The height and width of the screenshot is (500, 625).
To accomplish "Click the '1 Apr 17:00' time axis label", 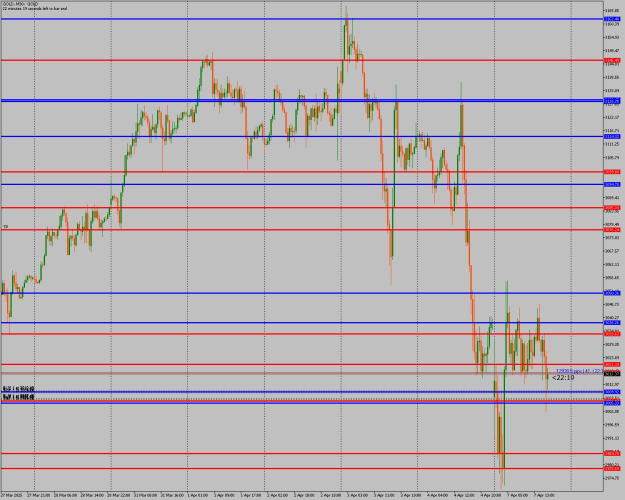I will [x=252, y=495].
